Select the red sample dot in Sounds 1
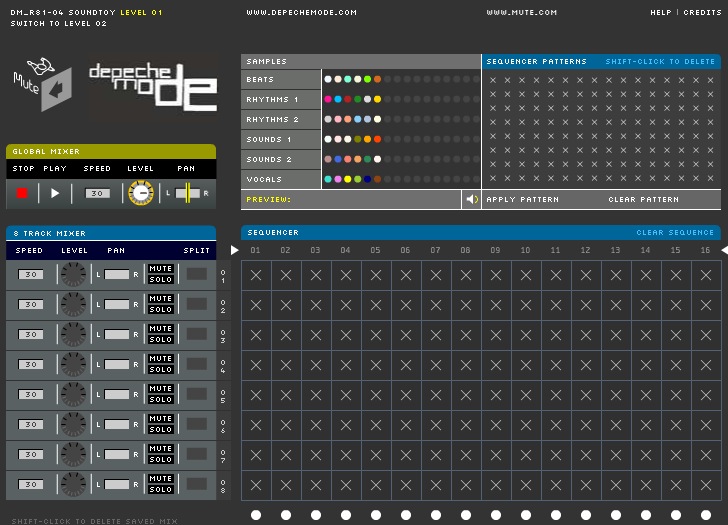The image size is (728, 525). click(377, 139)
